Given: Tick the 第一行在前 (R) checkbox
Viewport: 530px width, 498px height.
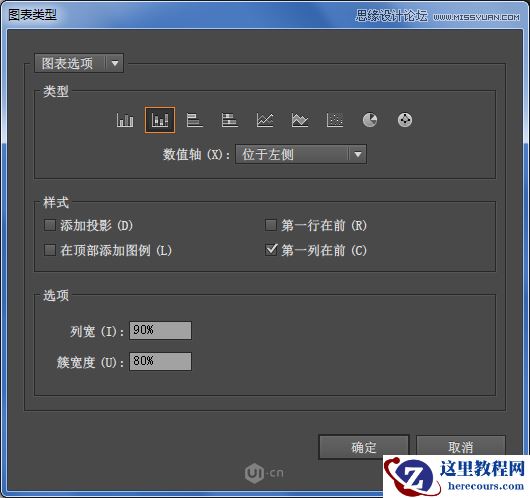Looking at the screenshot, I should pyautogui.click(x=271, y=225).
